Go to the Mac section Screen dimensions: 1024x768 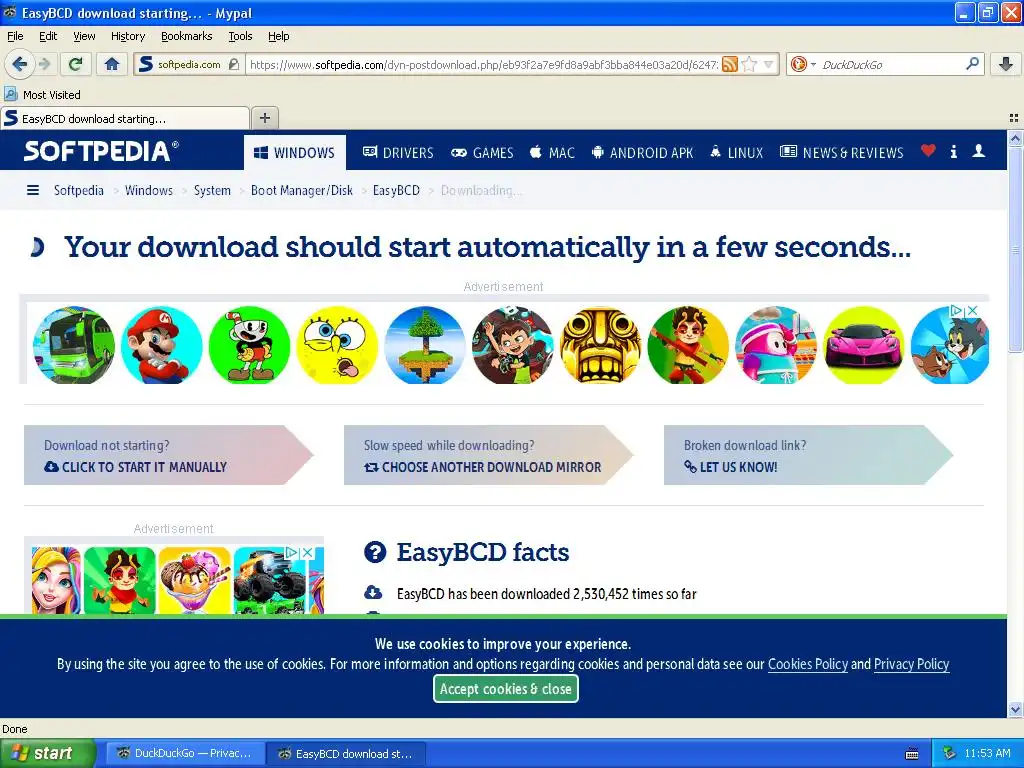point(552,152)
